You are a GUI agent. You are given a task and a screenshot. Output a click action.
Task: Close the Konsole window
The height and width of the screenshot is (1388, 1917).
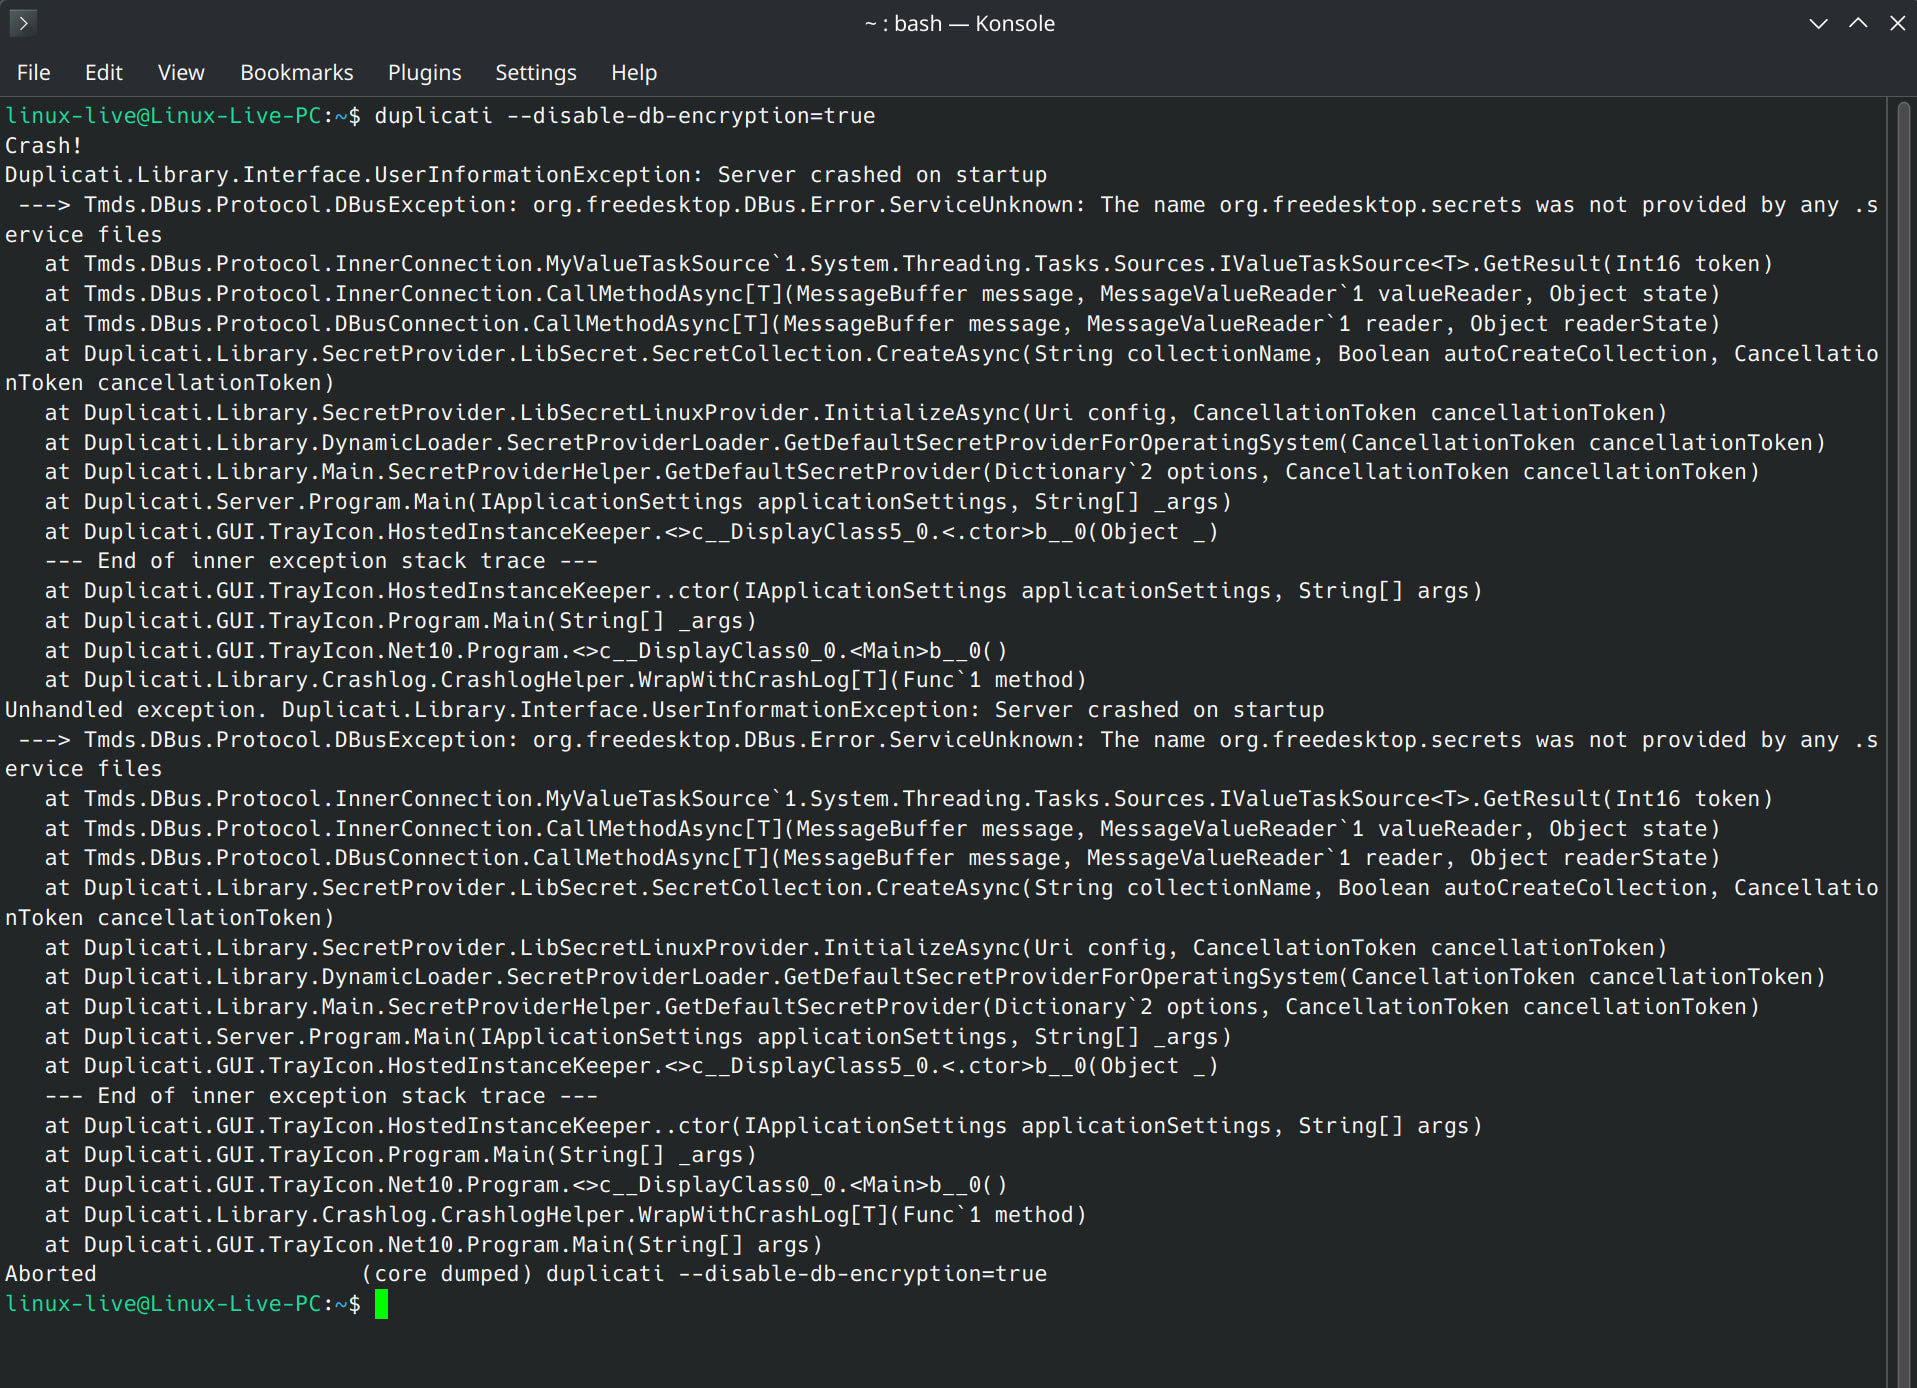click(x=1897, y=23)
